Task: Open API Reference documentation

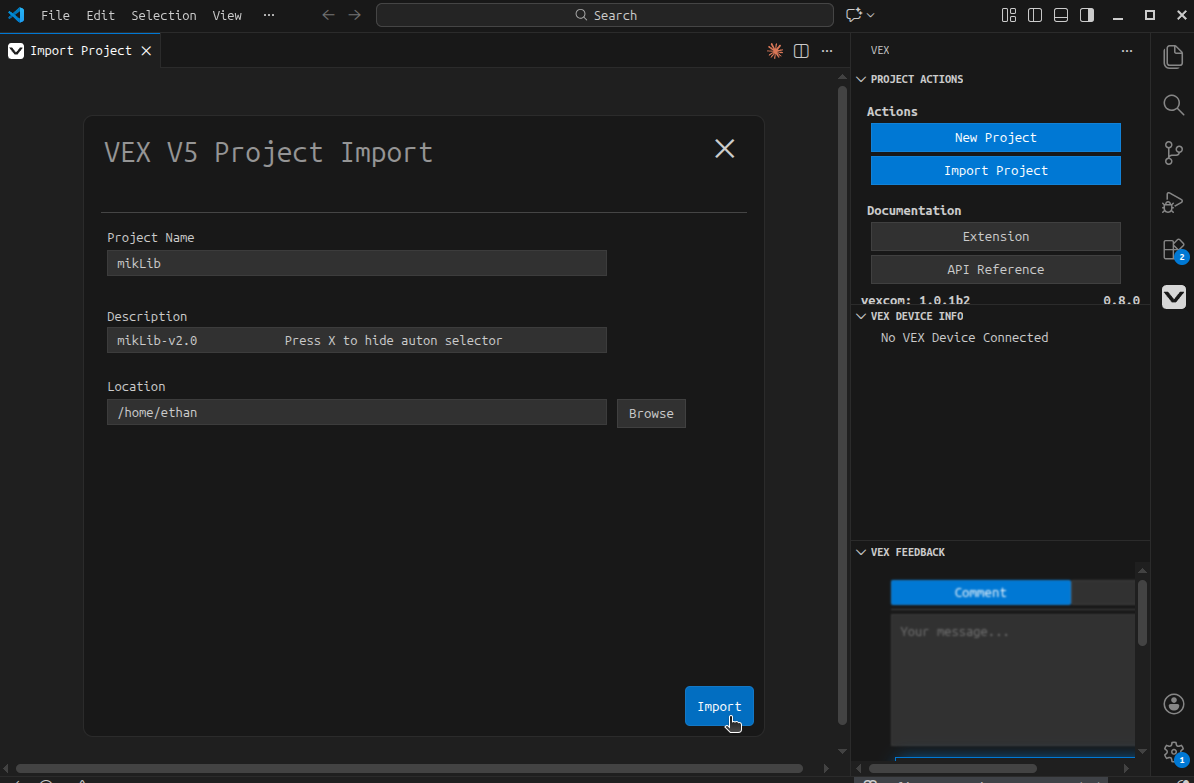Action: pos(995,270)
